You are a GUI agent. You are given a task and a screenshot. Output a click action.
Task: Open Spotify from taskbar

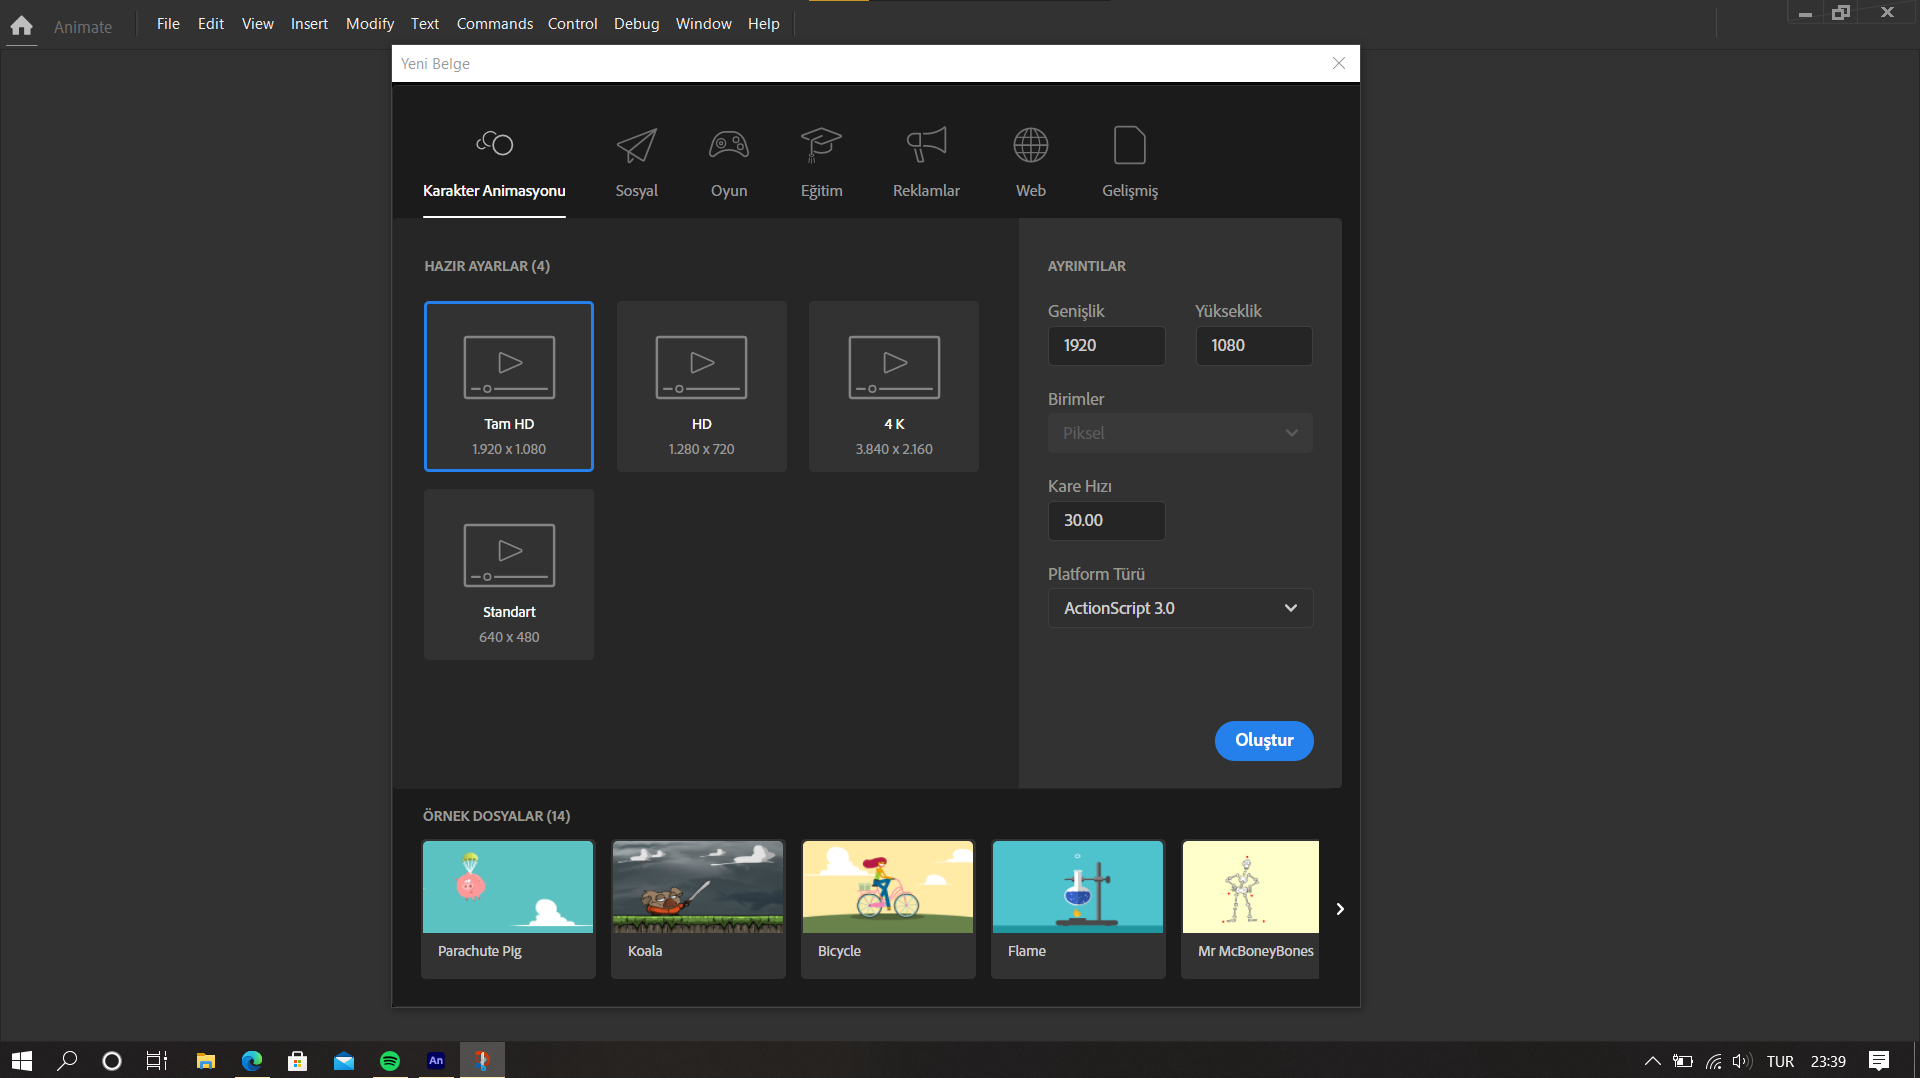(390, 1061)
